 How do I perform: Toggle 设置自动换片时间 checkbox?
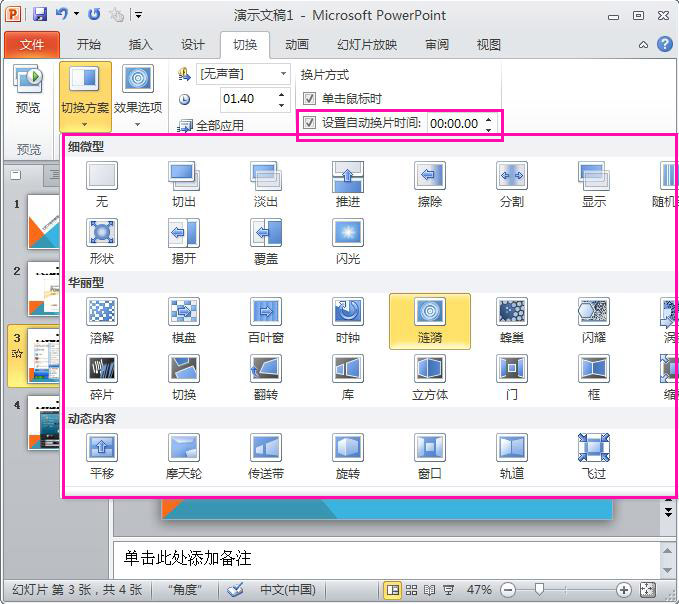[x=309, y=123]
